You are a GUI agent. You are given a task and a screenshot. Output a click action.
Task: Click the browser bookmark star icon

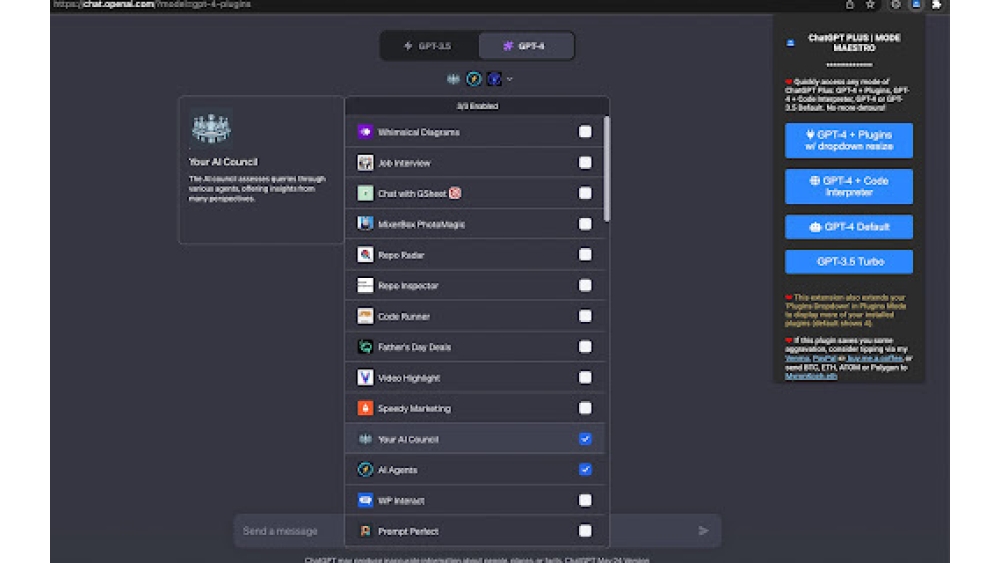click(870, 4)
